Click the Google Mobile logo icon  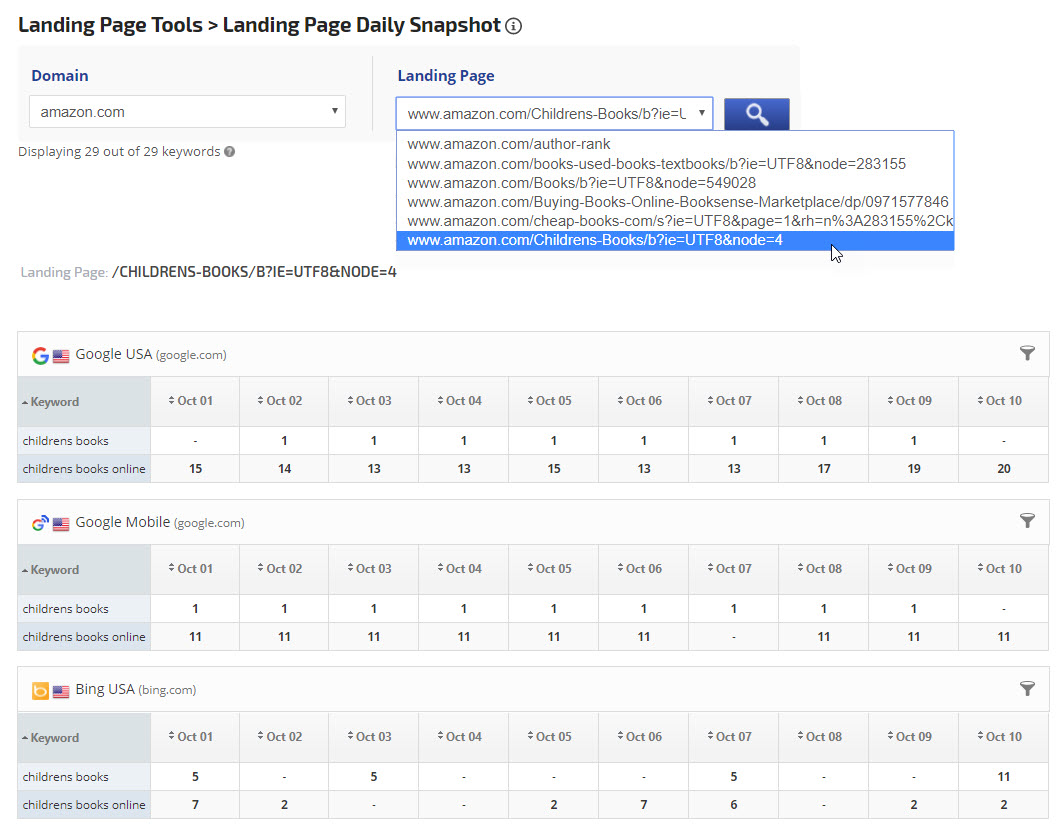coord(40,523)
